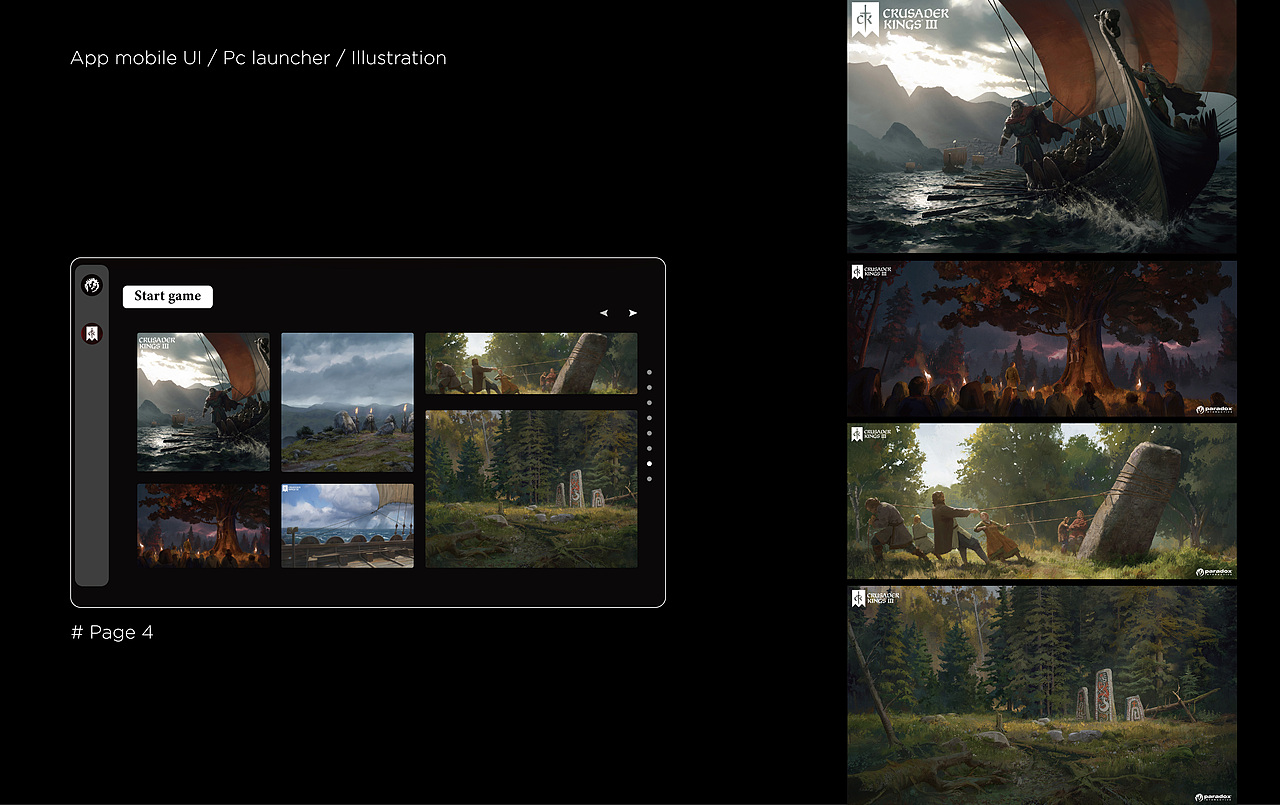
Task: Select the second pagination dot
Action: 649,387
